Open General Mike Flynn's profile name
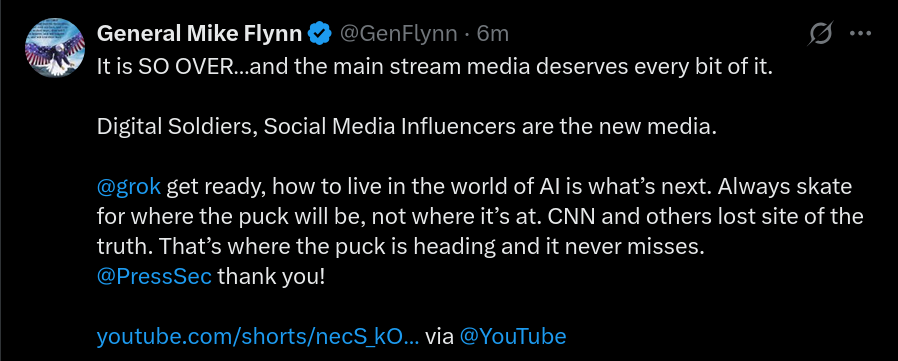898x361 pixels. point(199,34)
